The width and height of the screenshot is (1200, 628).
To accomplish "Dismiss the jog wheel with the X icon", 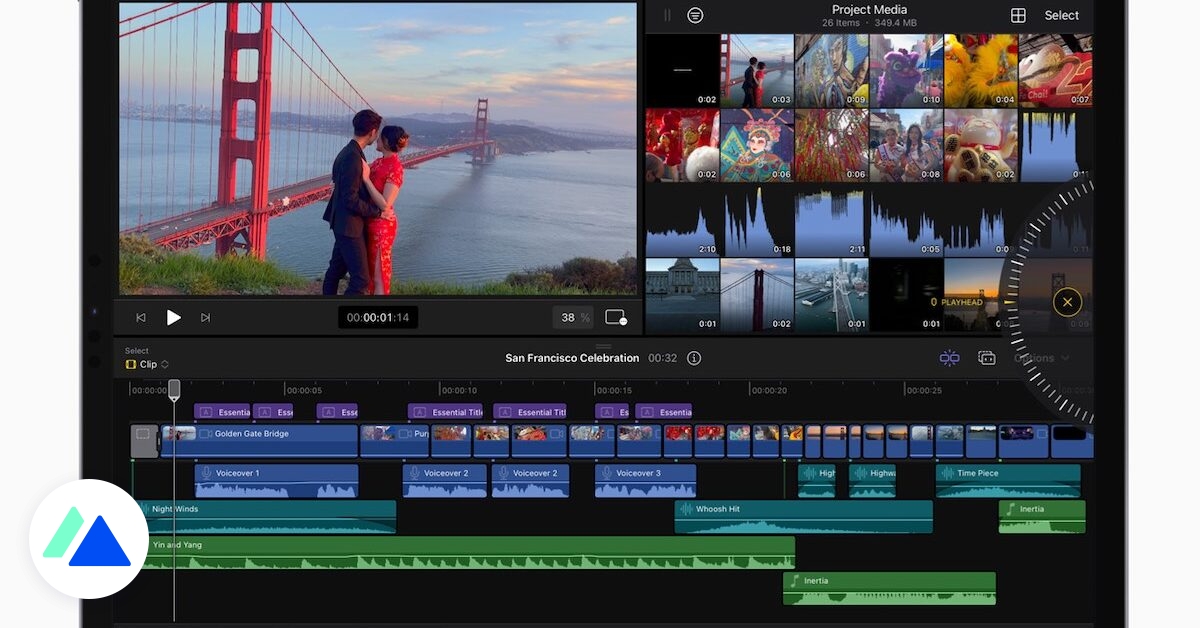I will [1067, 301].
